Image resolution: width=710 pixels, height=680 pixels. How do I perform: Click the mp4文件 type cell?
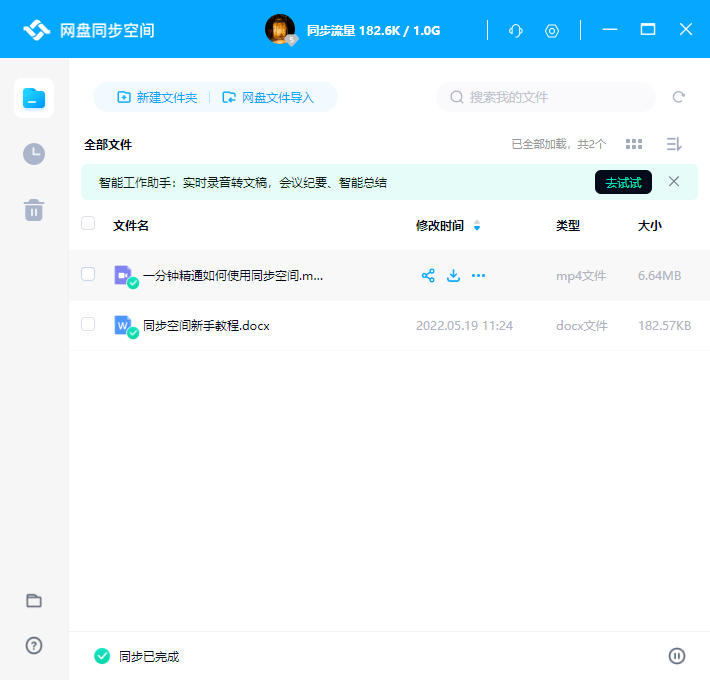pos(581,275)
